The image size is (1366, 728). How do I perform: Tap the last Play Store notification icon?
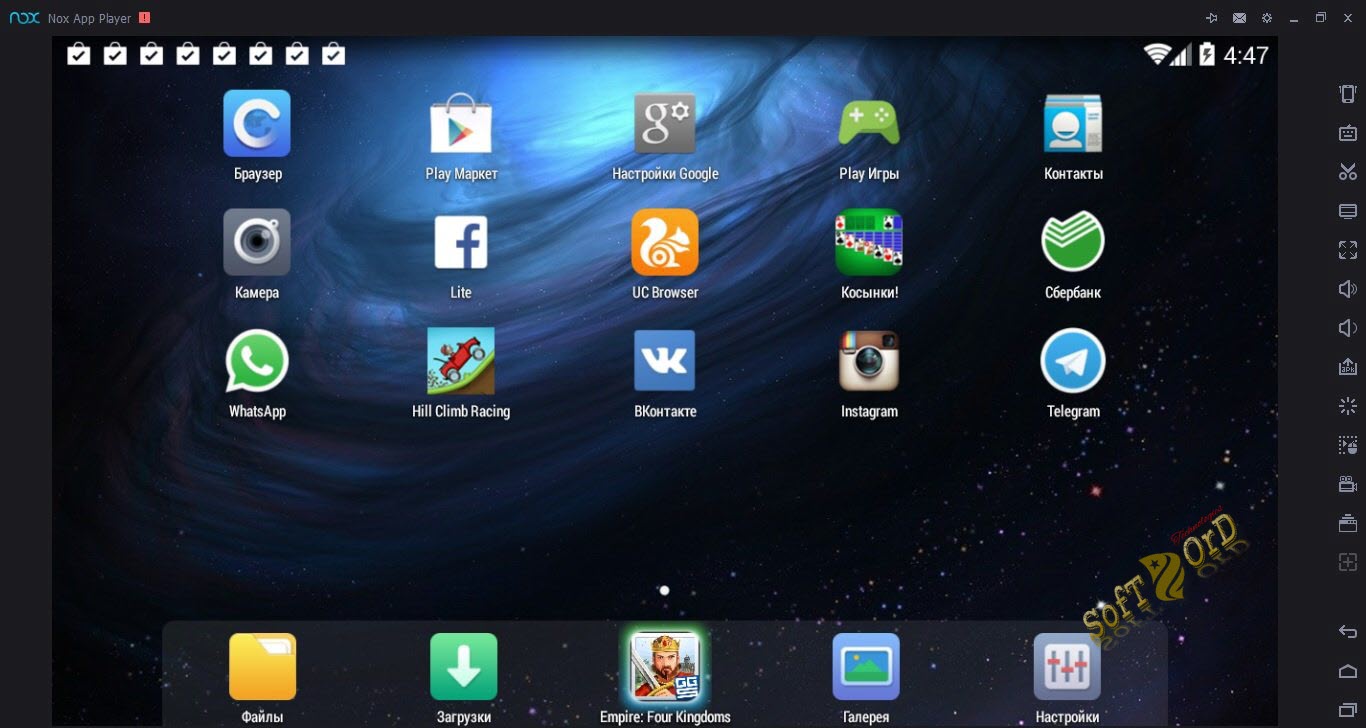coord(334,54)
